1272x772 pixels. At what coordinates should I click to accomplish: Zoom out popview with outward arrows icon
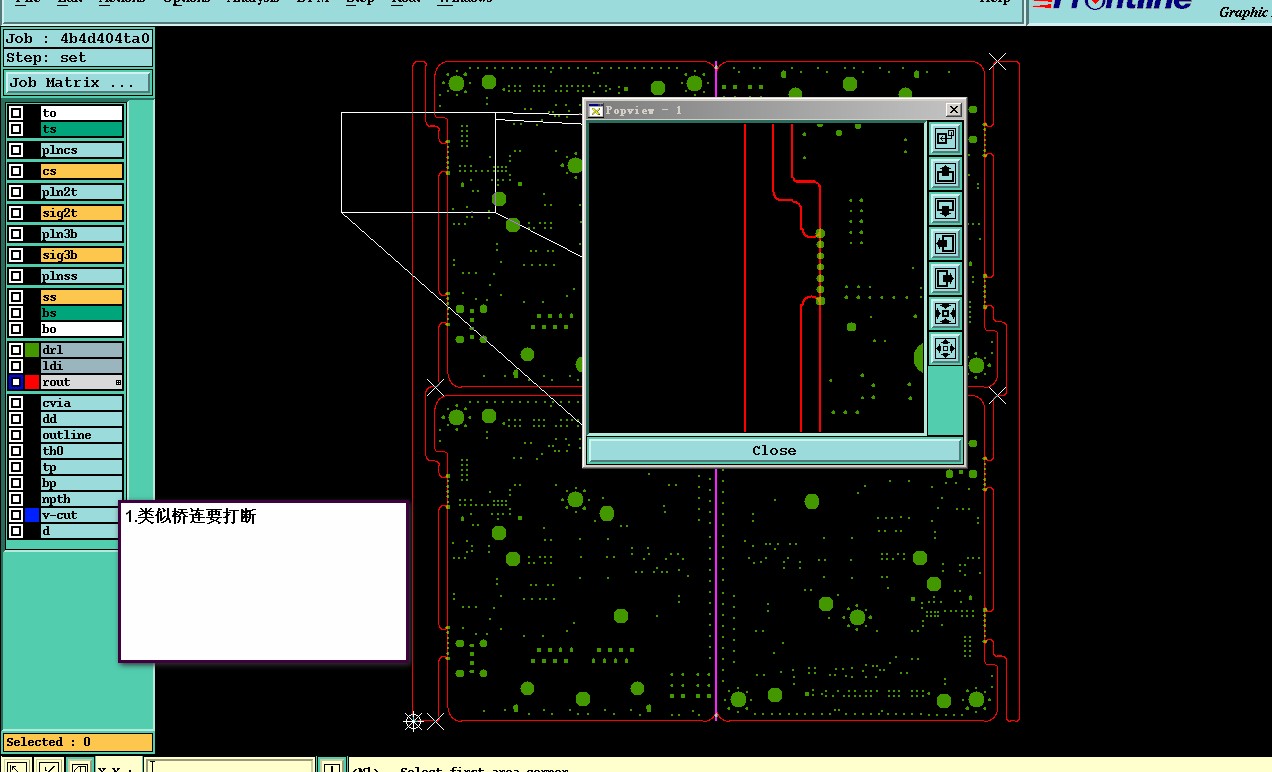pyautogui.click(x=945, y=348)
